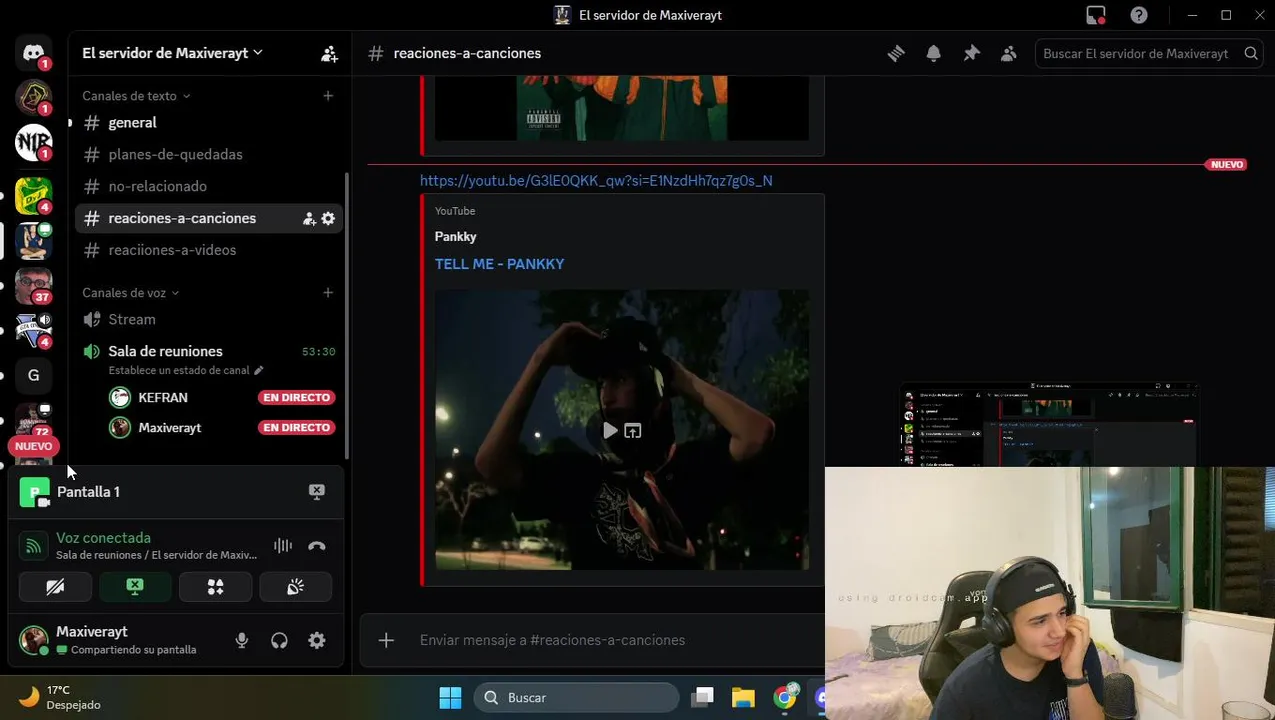This screenshot has width=1275, height=720.
Task: Open File Explorer from taskbar
Action: point(743,698)
